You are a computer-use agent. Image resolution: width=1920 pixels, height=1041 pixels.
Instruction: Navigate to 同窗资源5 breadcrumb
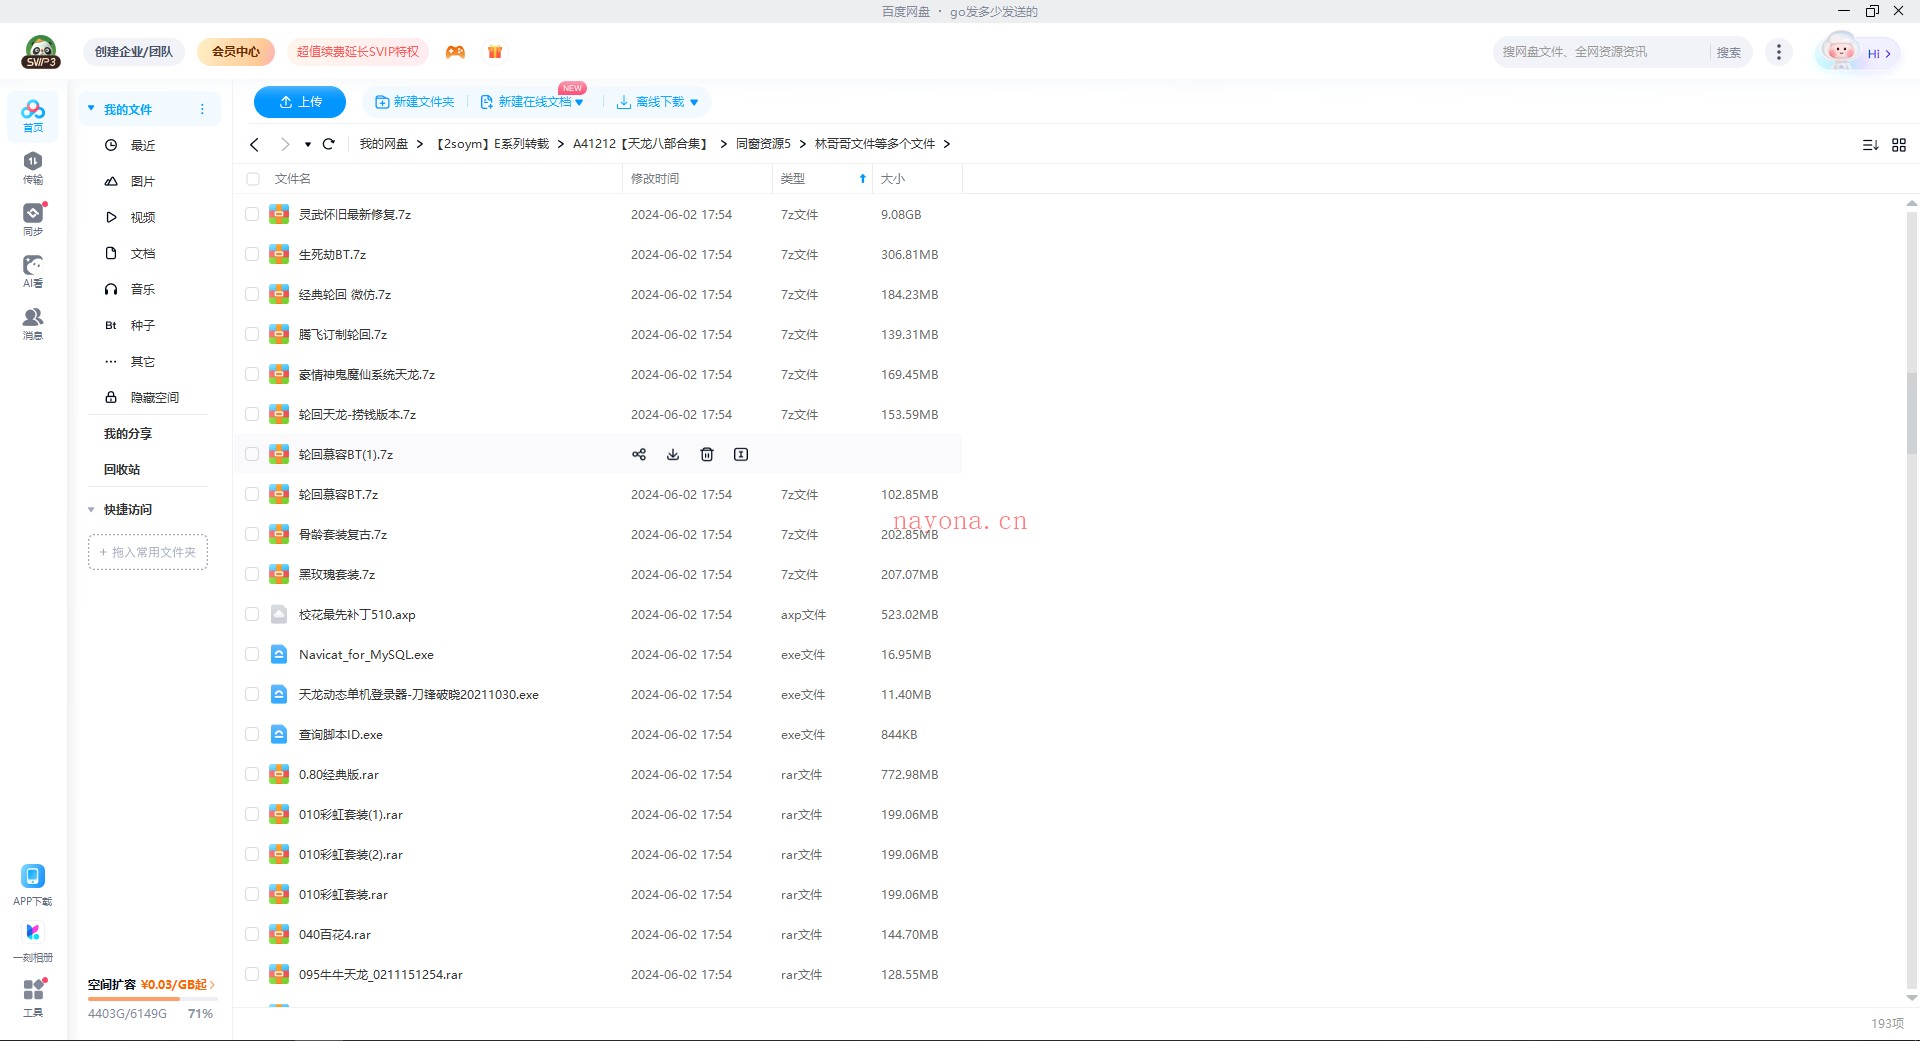click(763, 144)
